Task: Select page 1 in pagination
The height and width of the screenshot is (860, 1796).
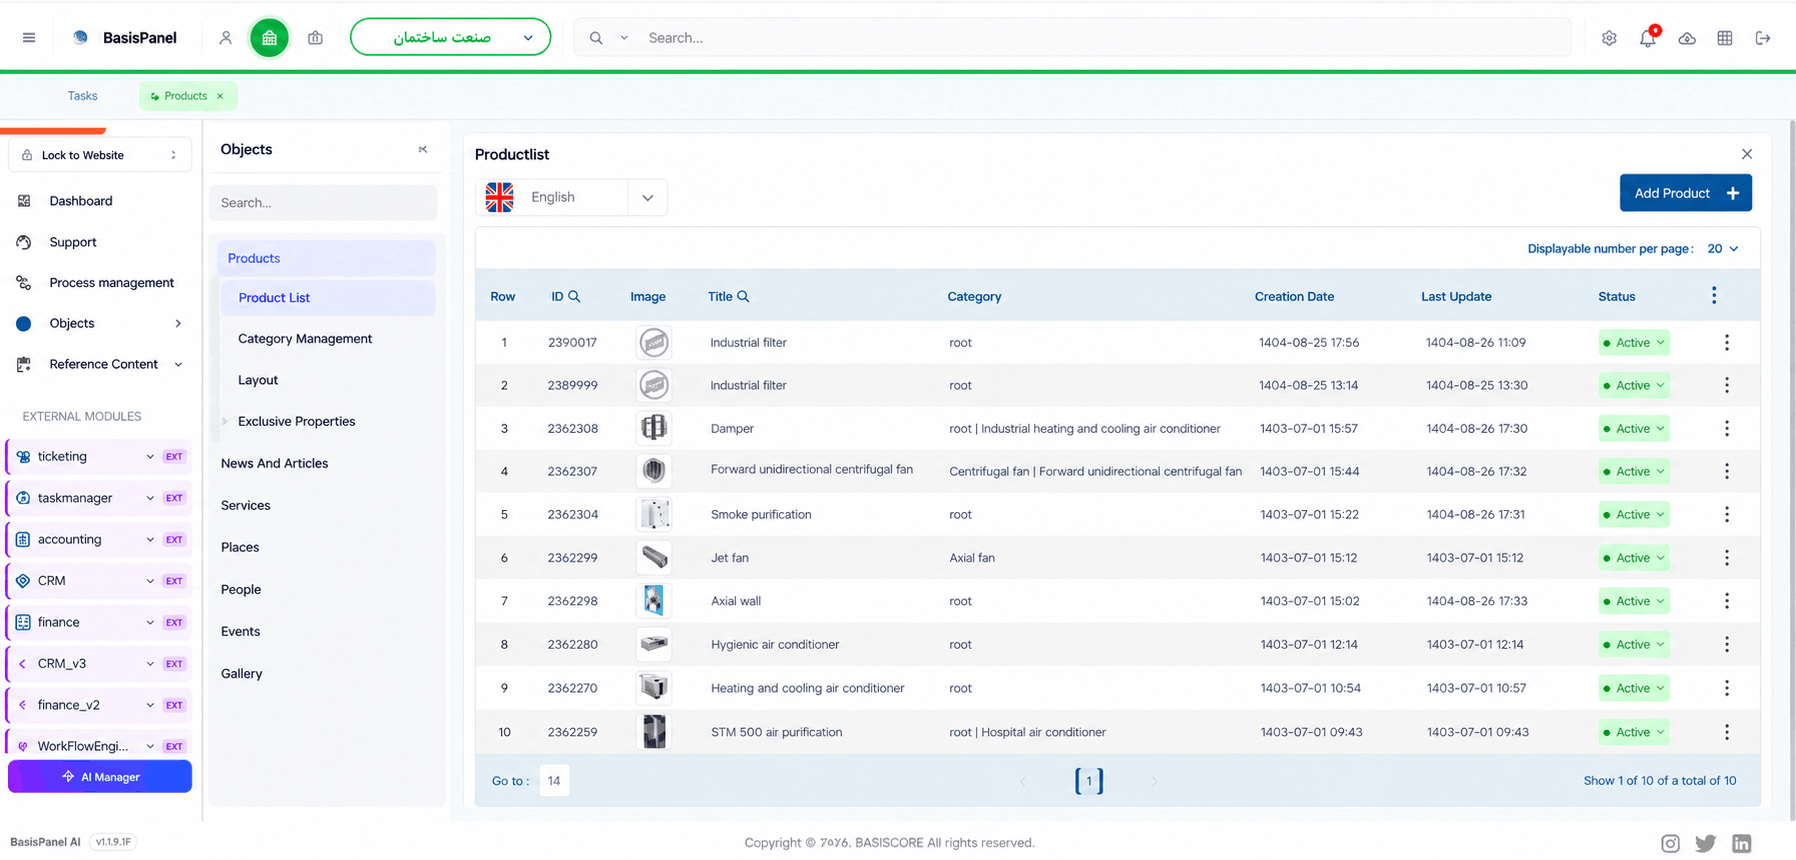Action: pyautogui.click(x=1089, y=781)
